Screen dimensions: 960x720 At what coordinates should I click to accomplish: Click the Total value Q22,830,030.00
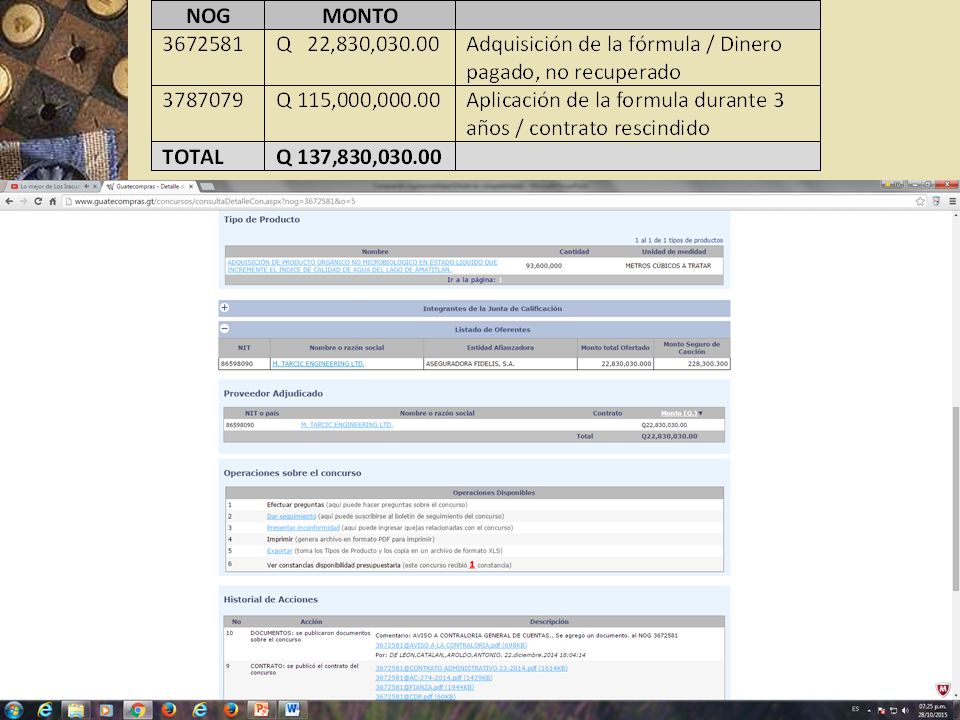tap(669, 437)
